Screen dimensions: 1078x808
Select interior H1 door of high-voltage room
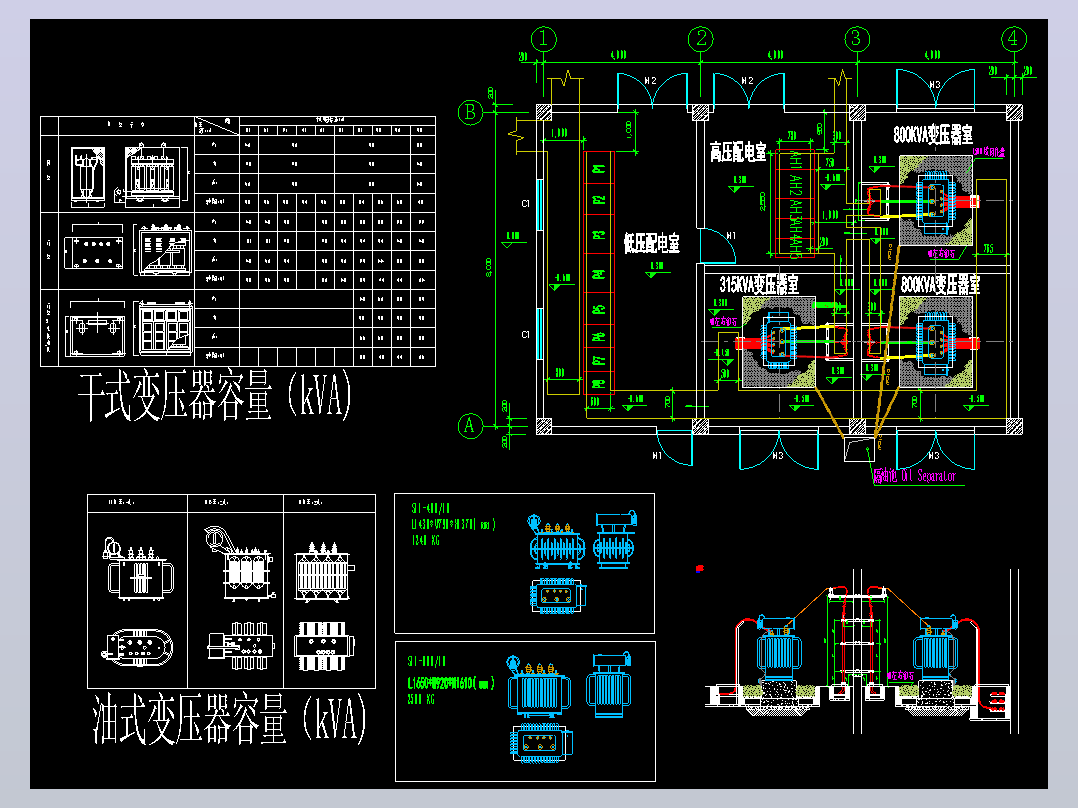(718, 245)
